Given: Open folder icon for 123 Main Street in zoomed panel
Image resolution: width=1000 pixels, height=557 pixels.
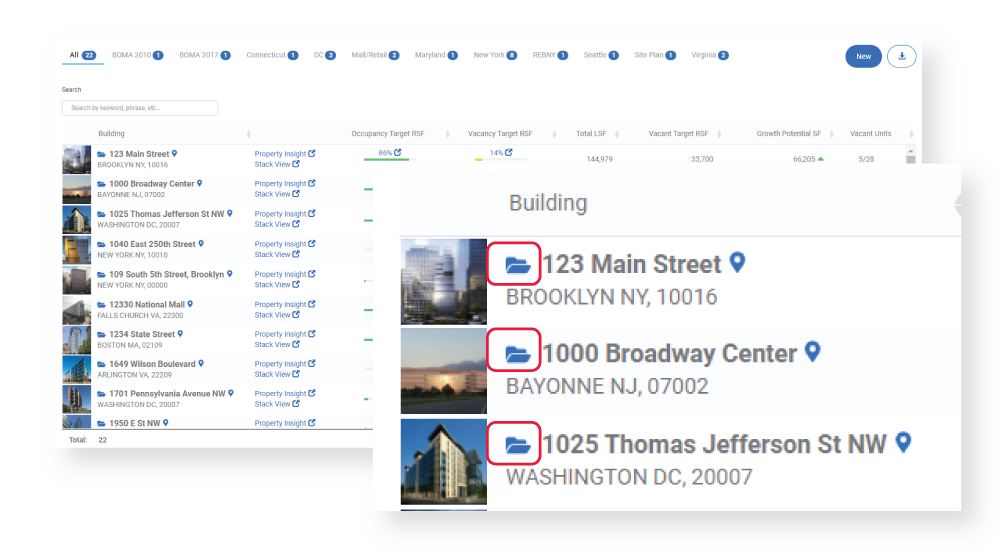Looking at the screenshot, I should point(517,264).
